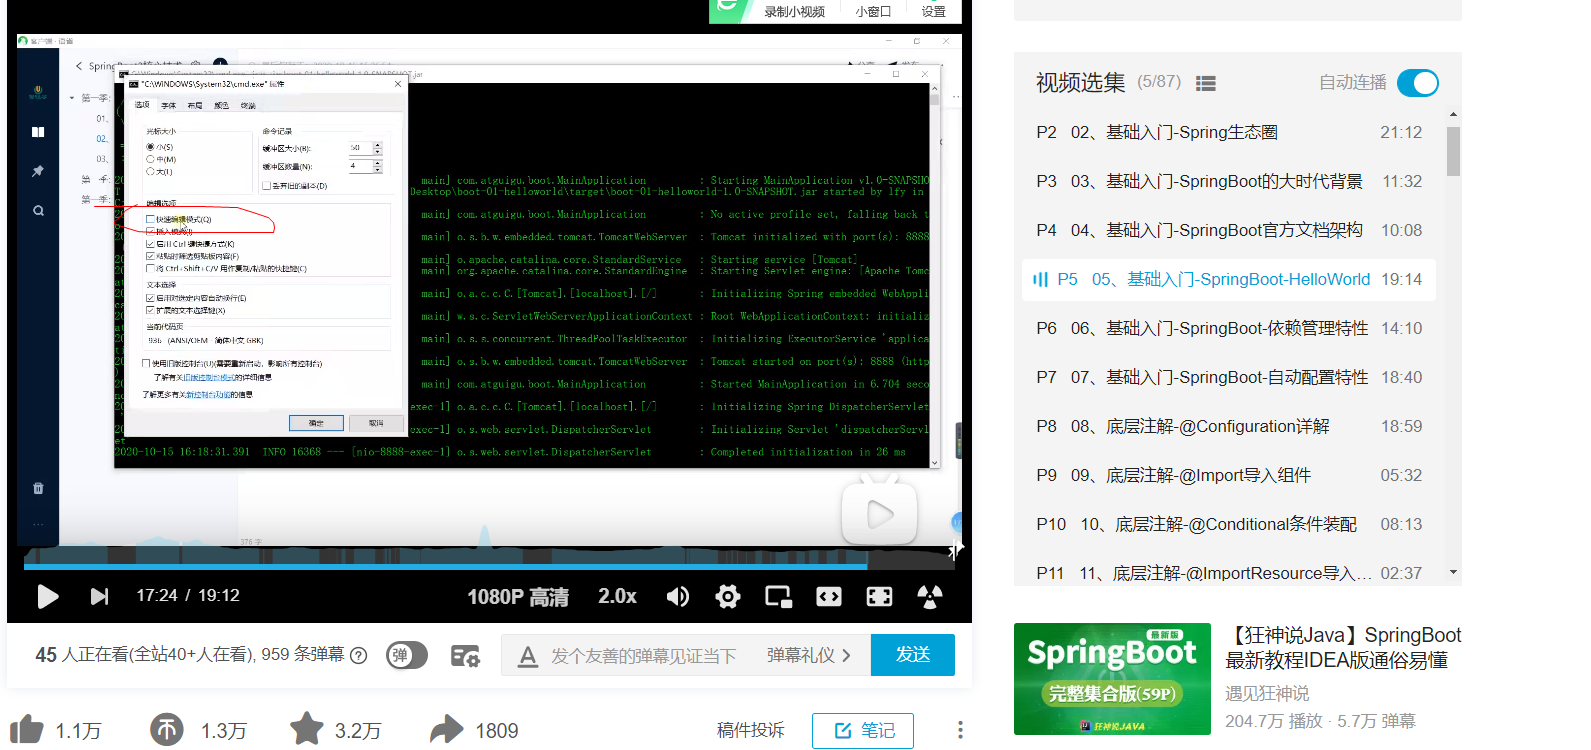Open the player settings gear icon

pyautogui.click(x=728, y=597)
